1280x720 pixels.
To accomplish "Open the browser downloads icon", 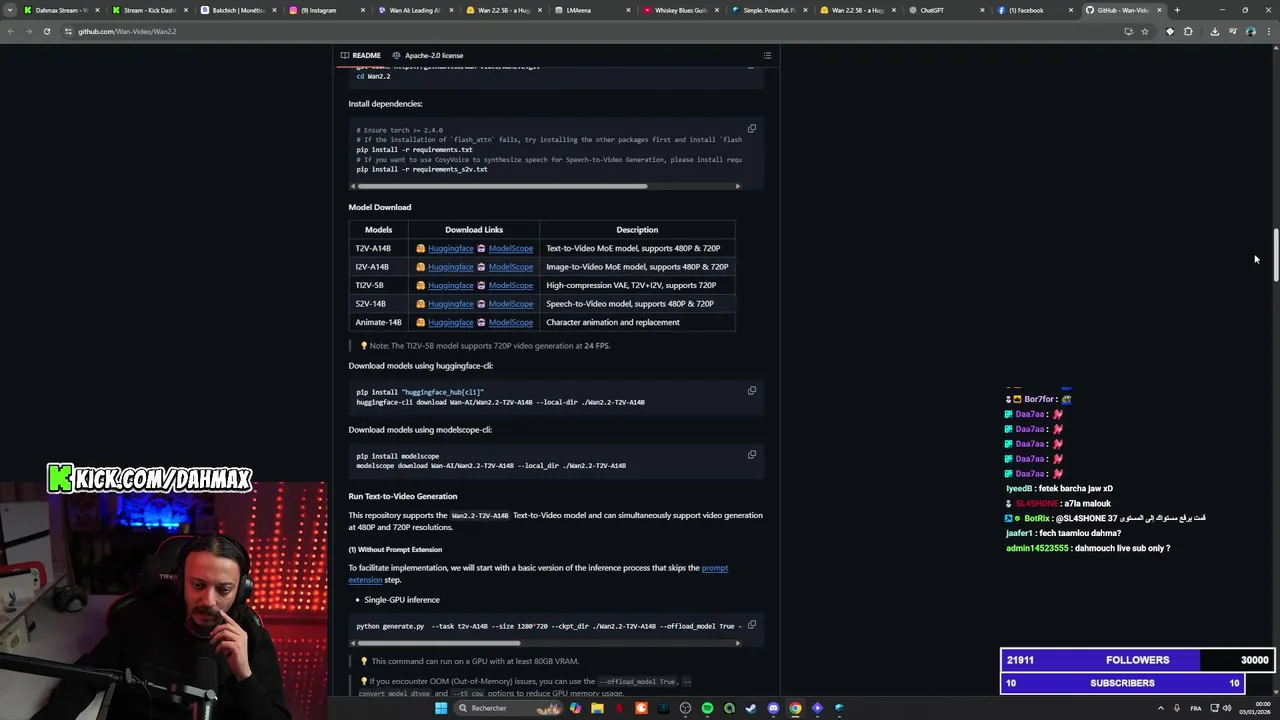I will 1214,31.
